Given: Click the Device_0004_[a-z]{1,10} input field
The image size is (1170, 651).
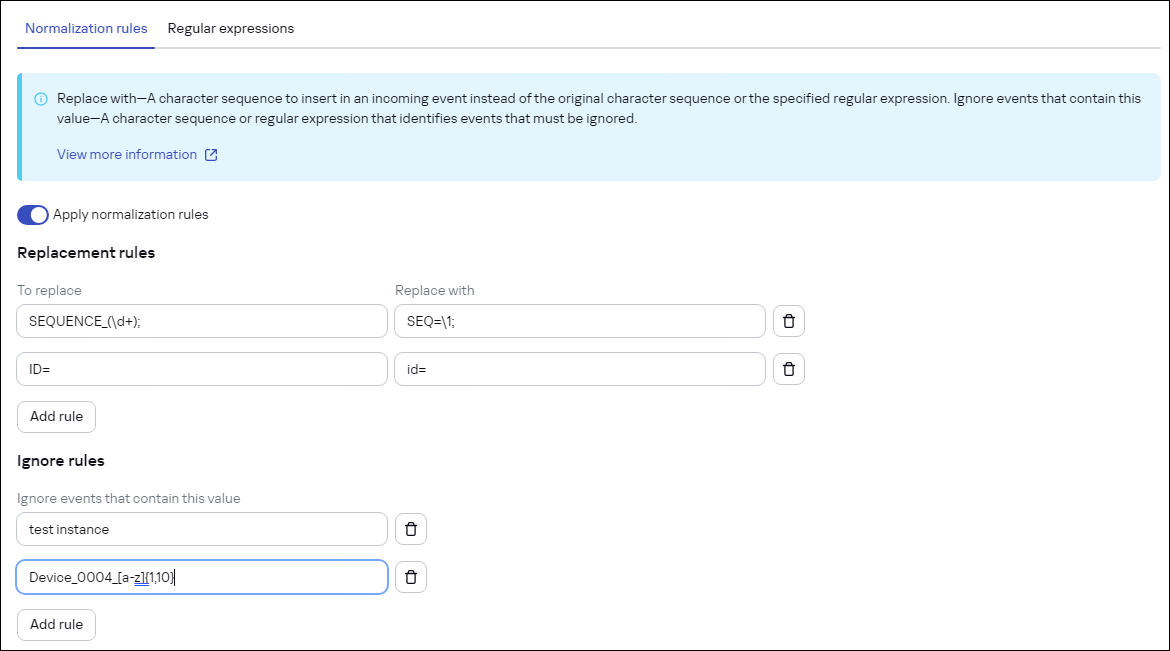Looking at the screenshot, I should point(200,577).
